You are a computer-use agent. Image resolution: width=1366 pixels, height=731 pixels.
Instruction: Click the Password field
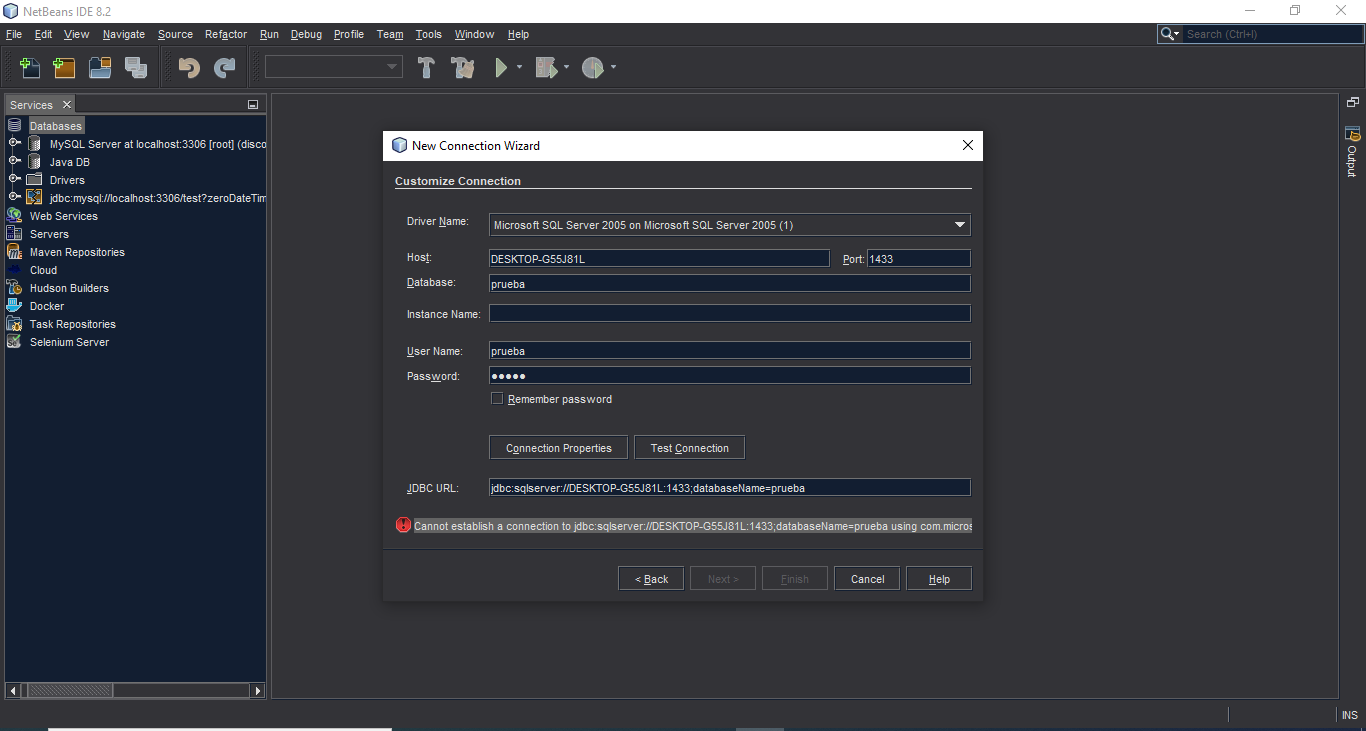point(729,376)
